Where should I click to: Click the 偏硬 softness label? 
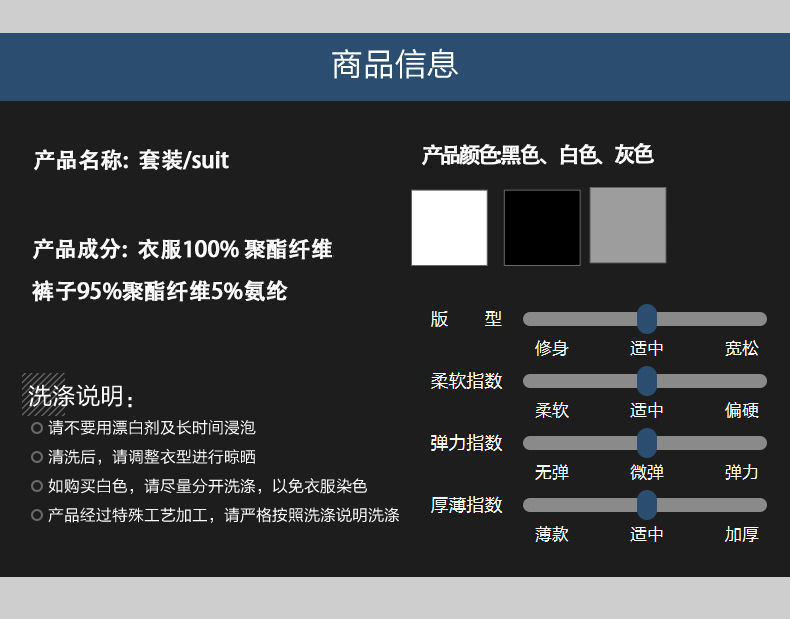pos(742,410)
